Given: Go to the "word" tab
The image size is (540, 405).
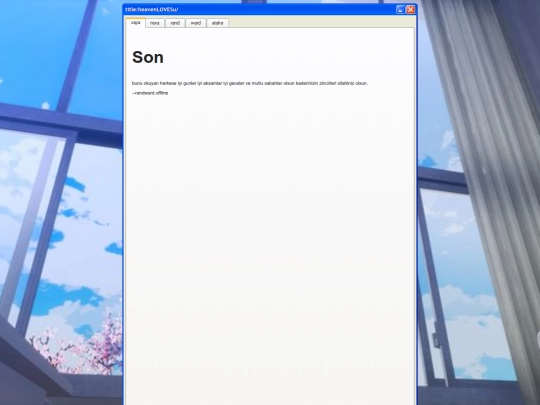Looking at the screenshot, I should click(x=196, y=23).
